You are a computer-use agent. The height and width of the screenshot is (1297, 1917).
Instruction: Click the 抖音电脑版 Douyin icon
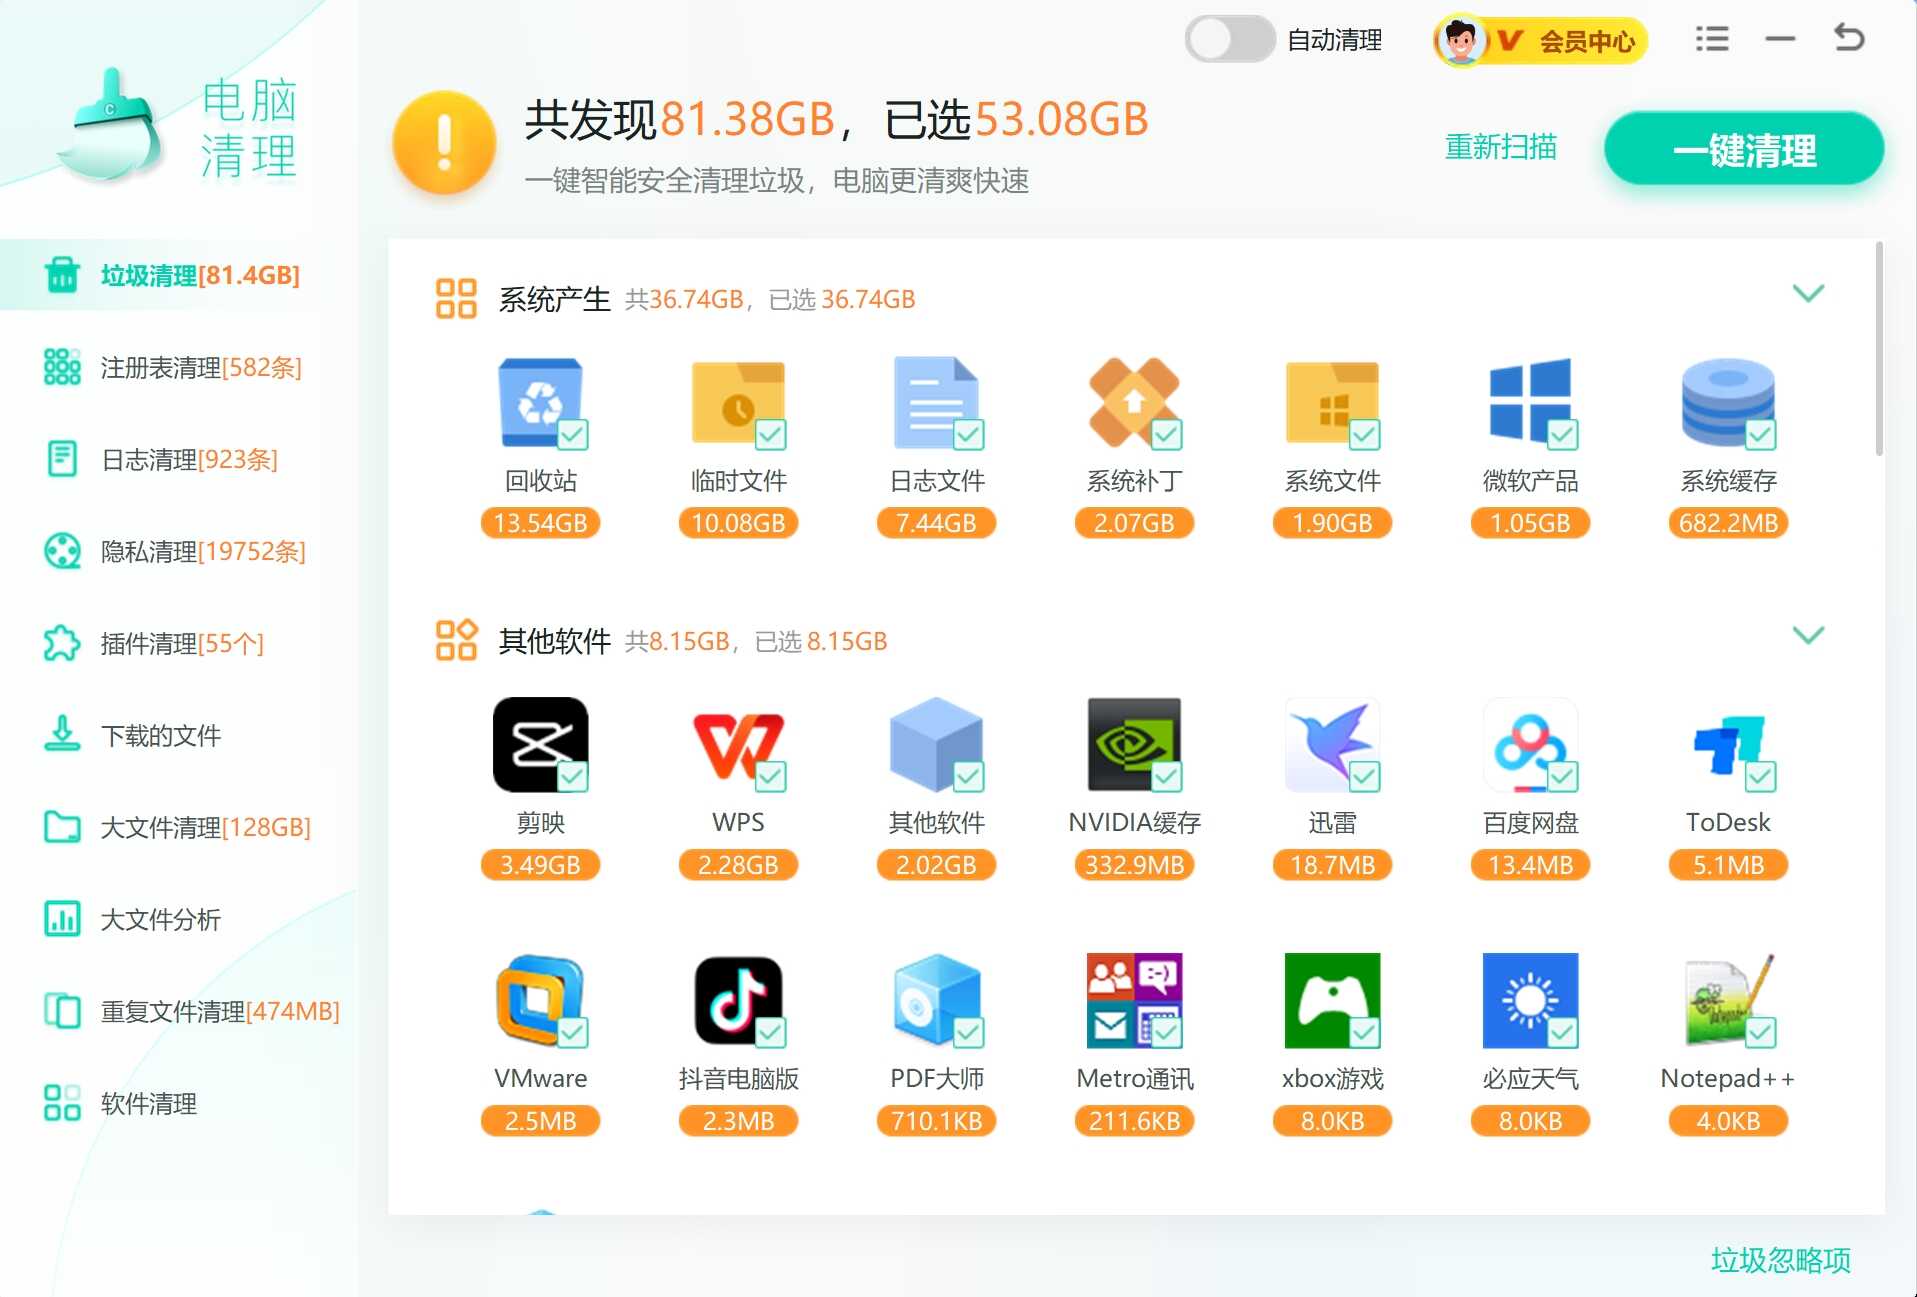[x=738, y=1000]
